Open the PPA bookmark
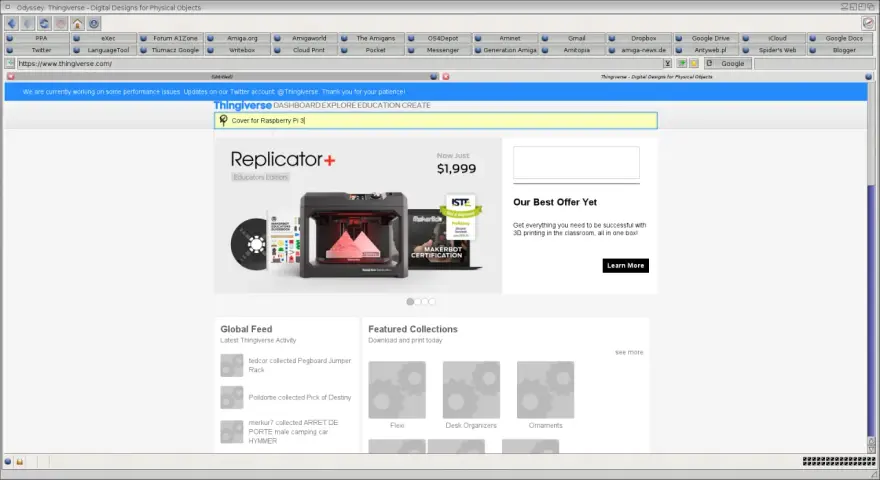 pyautogui.click(x=37, y=38)
